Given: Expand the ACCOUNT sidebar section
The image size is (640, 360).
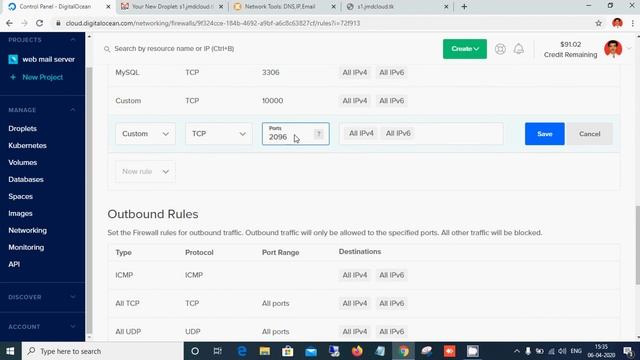Looking at the screenshot, I should 73,327.
